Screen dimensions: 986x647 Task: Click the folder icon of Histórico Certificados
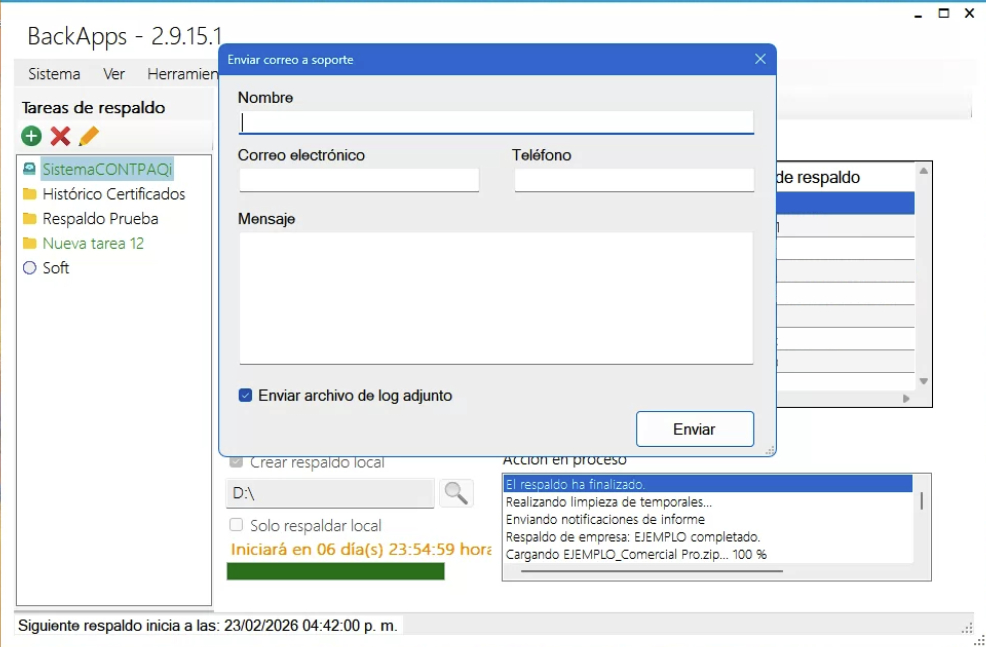[30, 194]
